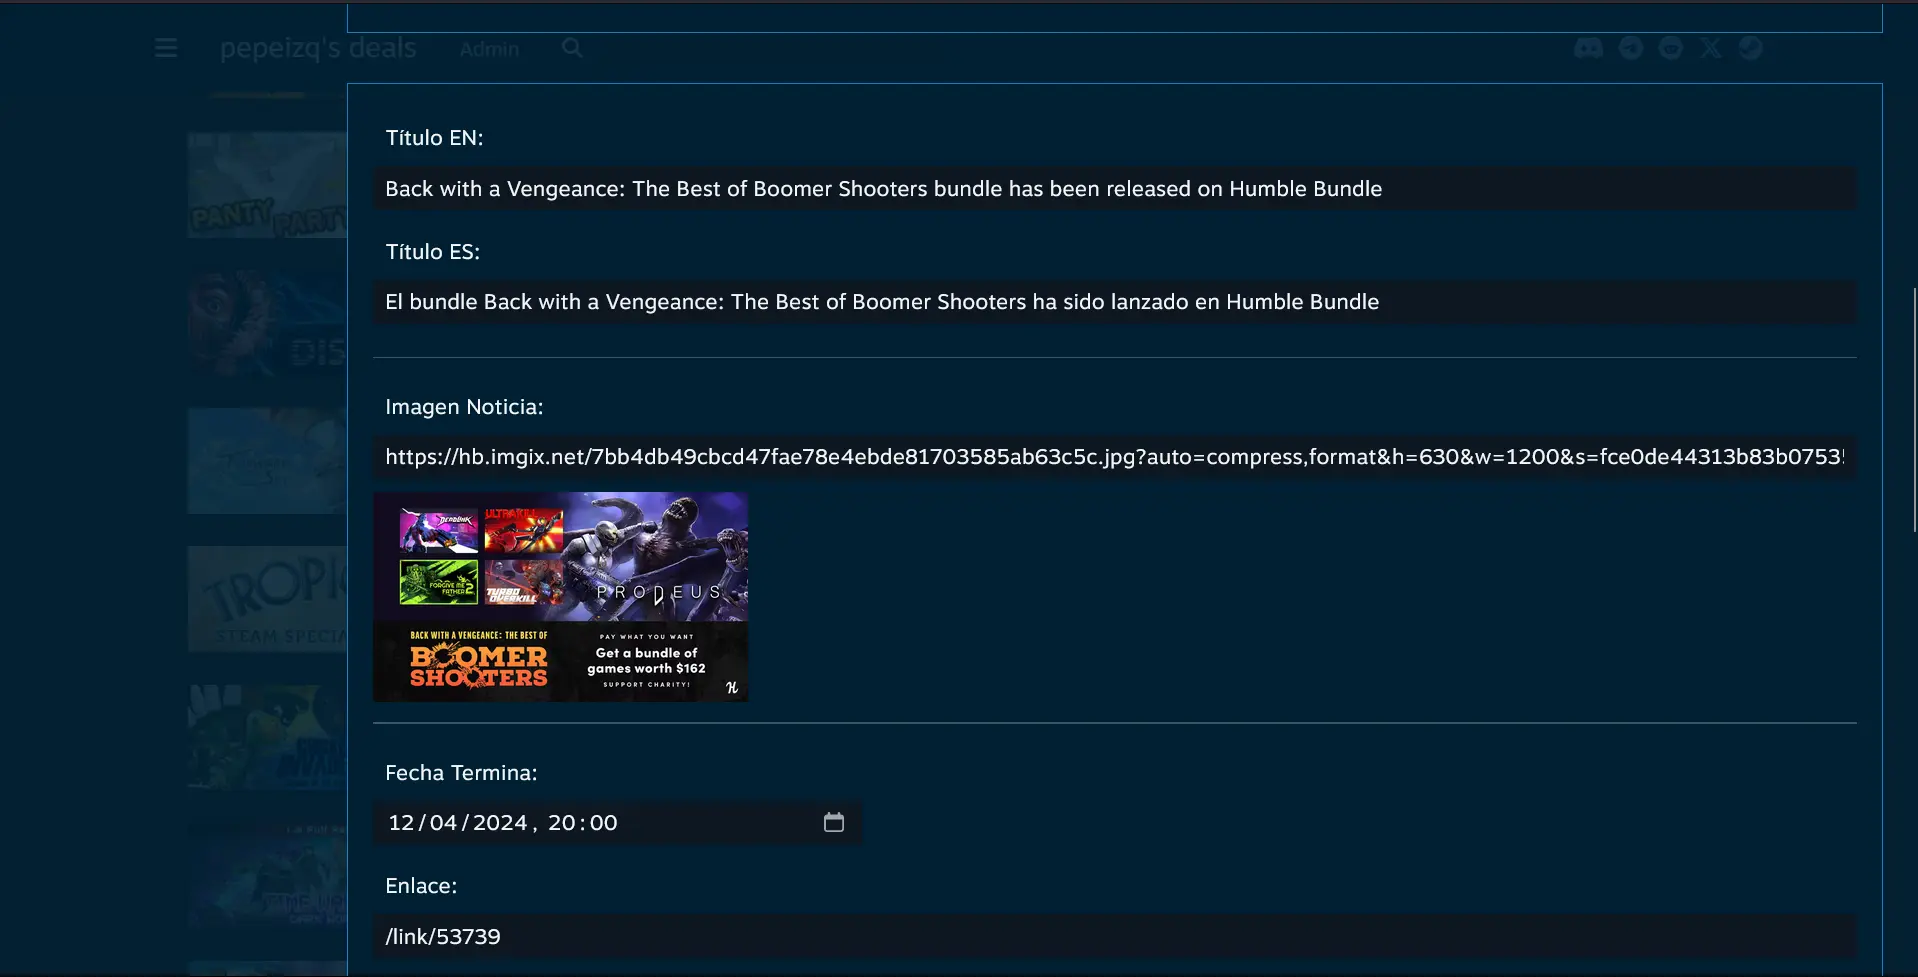The image size is (1918, 977).
Task: Select the hour 20 in Fecha Termina
Action: tap(561, 823)
